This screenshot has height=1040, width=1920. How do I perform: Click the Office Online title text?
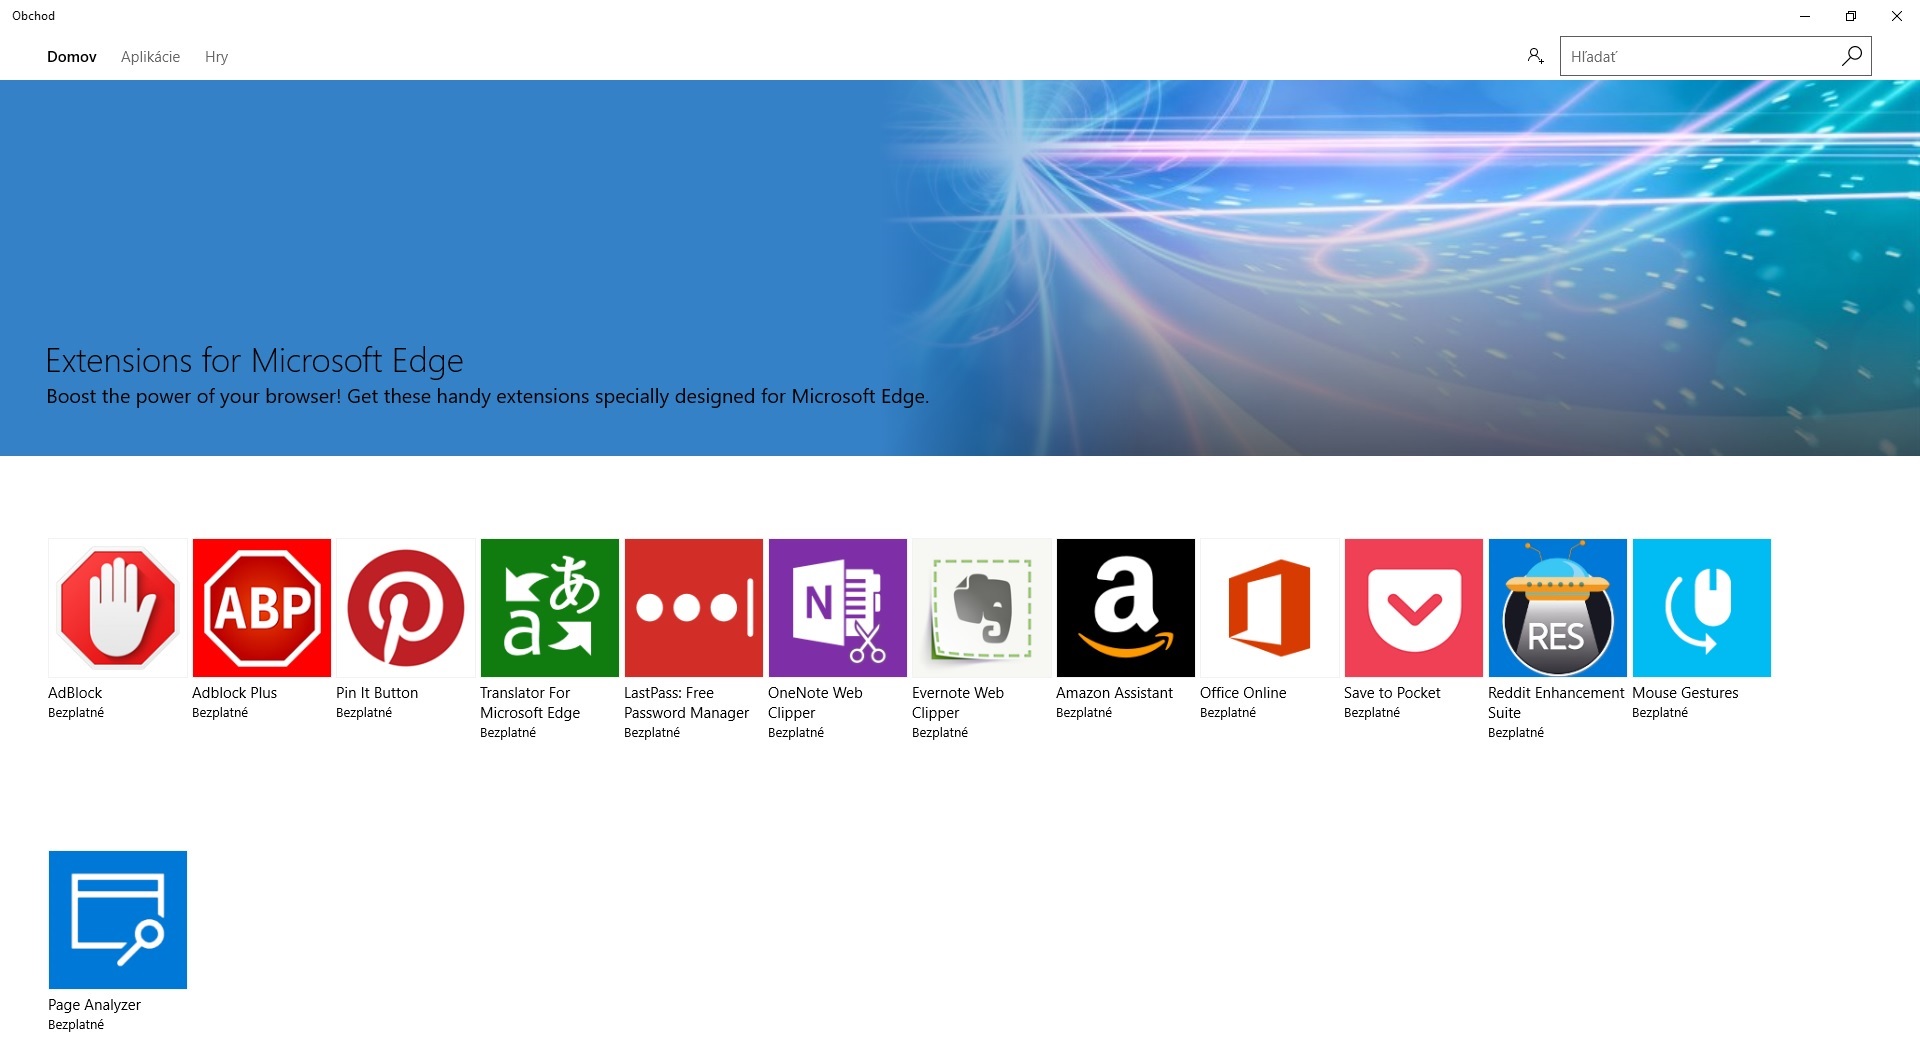coord(1243,693)
